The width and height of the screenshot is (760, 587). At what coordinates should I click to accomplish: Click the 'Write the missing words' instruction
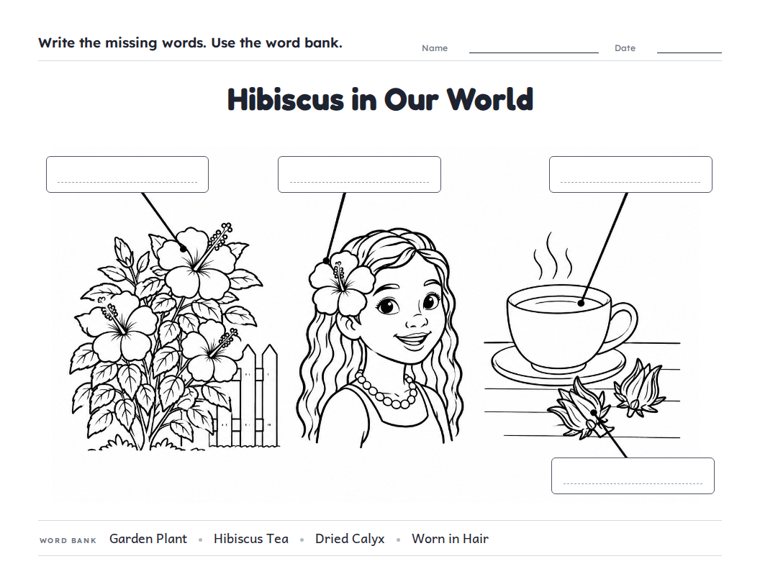[x=190, y=43]
